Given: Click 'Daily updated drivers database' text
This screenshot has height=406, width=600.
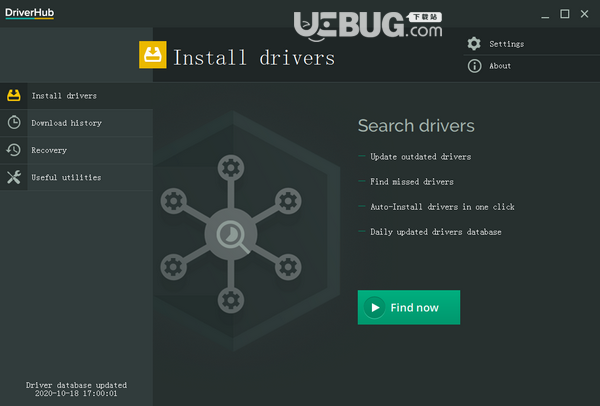Looking at the screenshot, I should pyautogui.click(x=435, y=232).
